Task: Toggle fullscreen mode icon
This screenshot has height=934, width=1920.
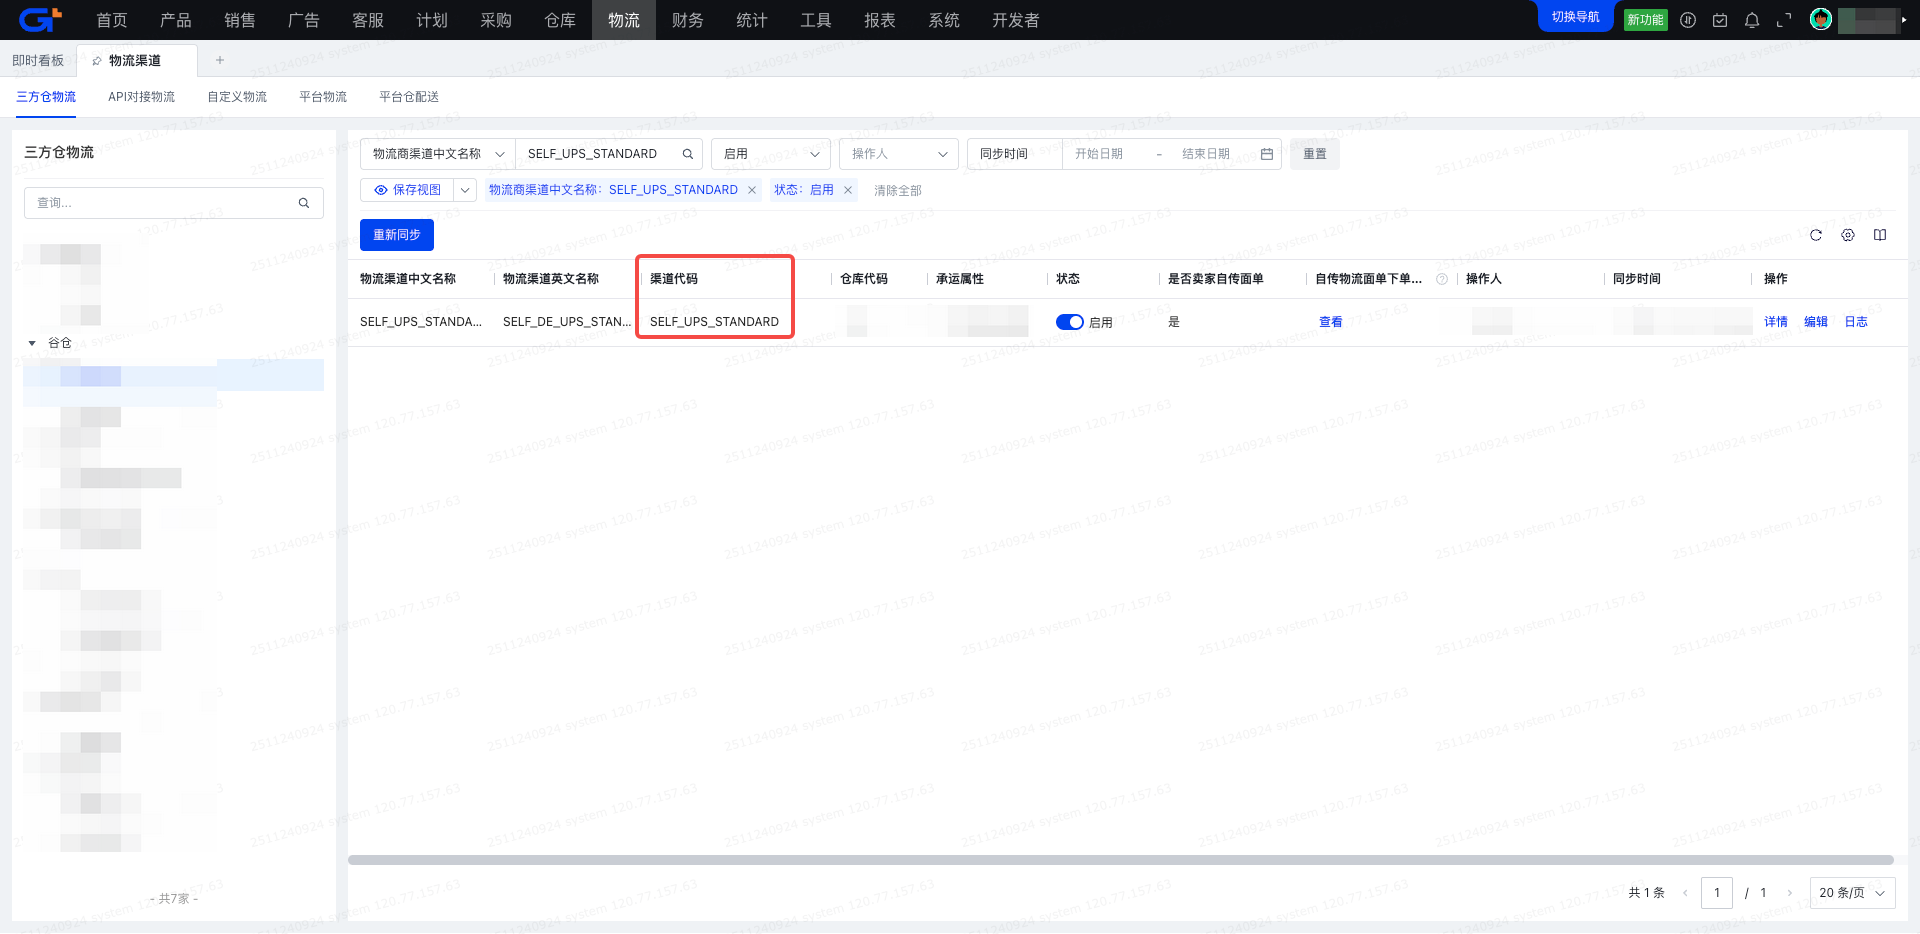Action: coord(1784,20)
